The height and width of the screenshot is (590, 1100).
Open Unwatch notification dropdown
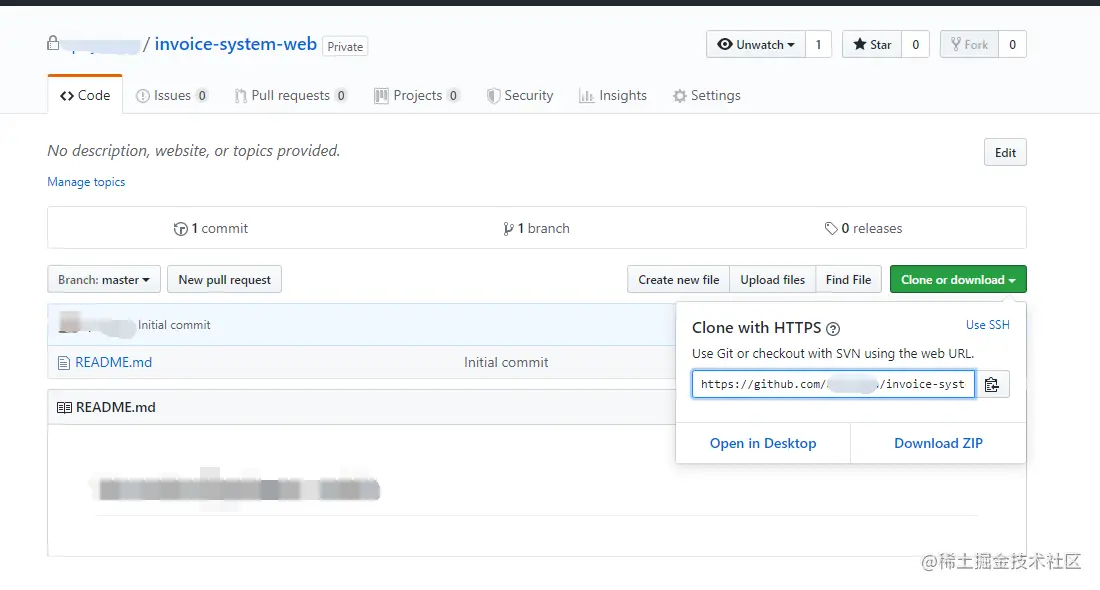pyautogui.click(x=756, y=44)
